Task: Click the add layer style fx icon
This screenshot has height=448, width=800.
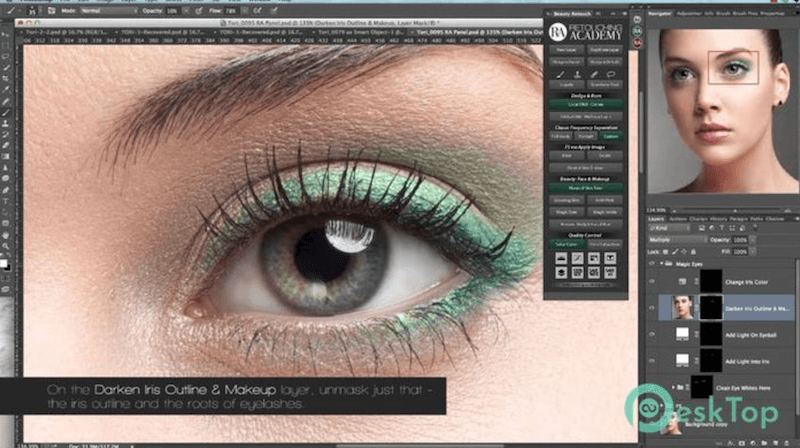Action: 731,443
